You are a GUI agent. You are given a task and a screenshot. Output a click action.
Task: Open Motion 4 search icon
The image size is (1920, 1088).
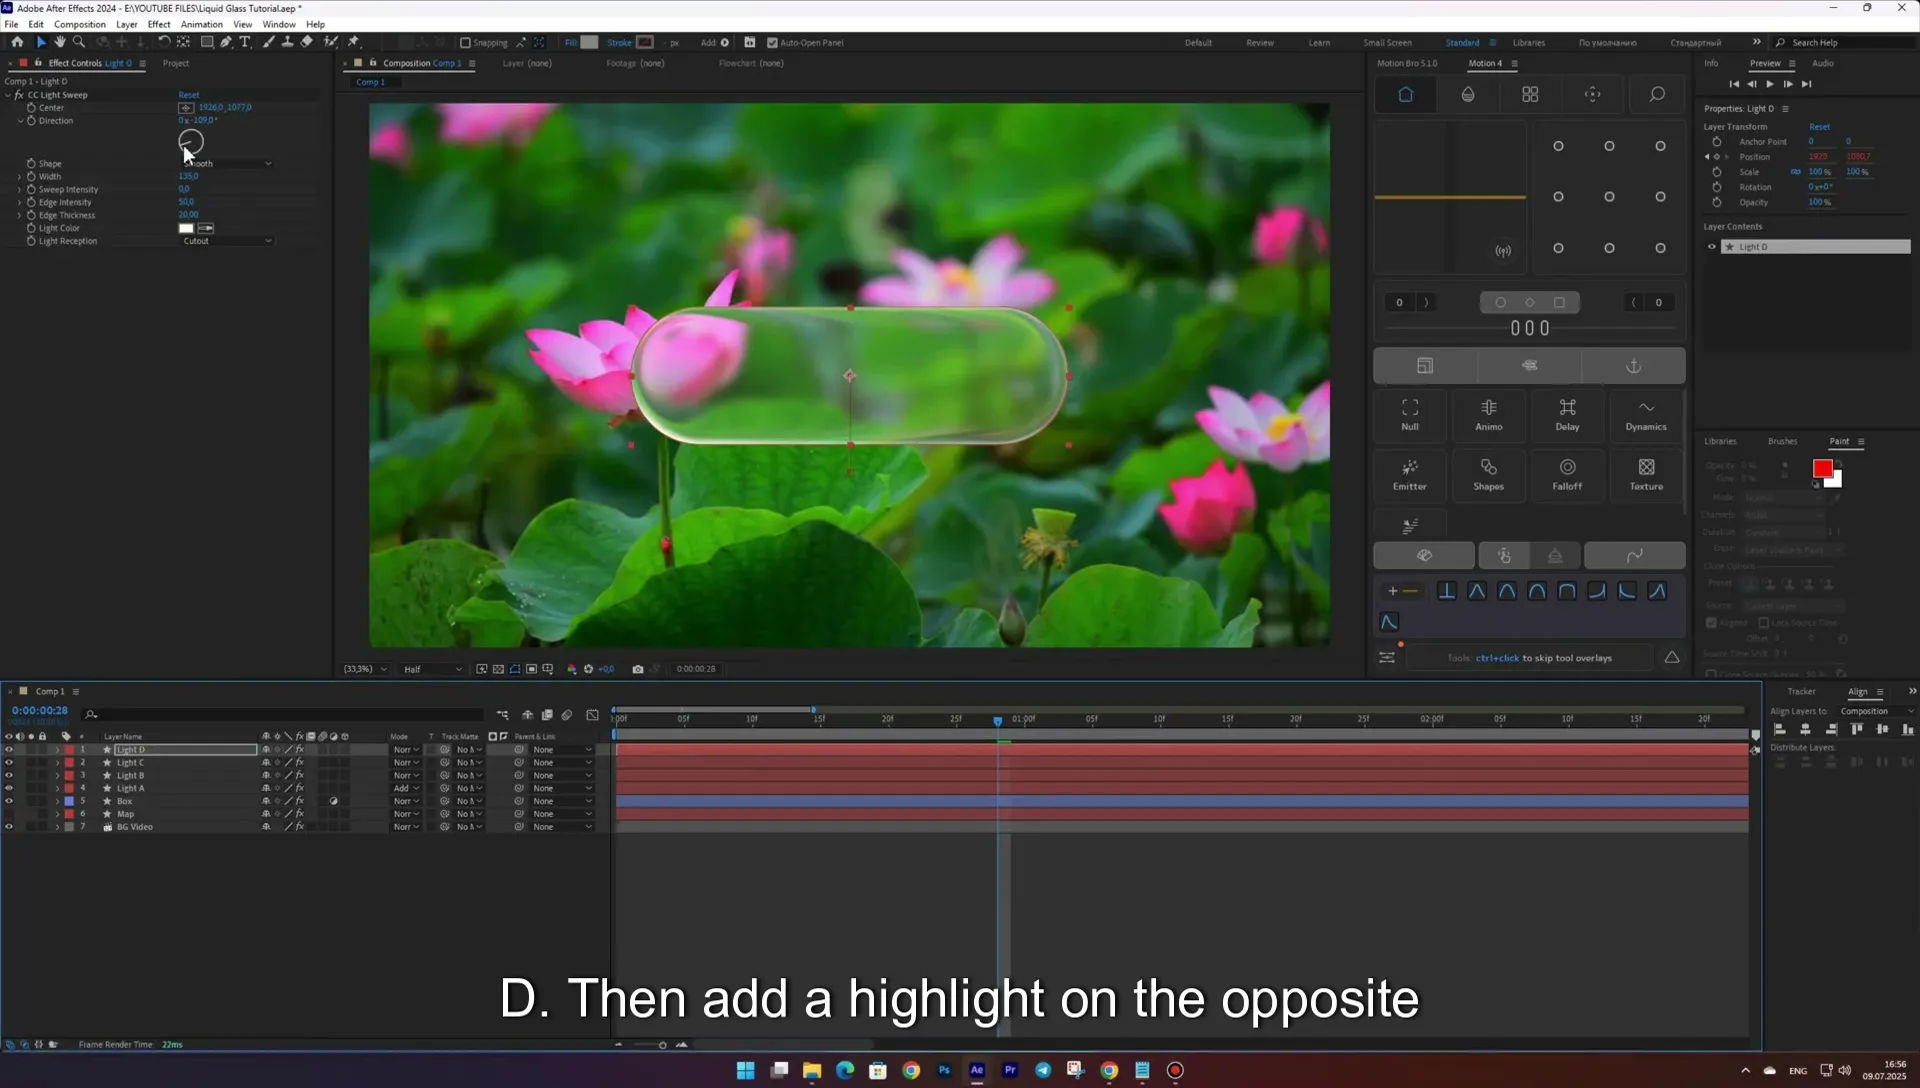point(1657,94)
